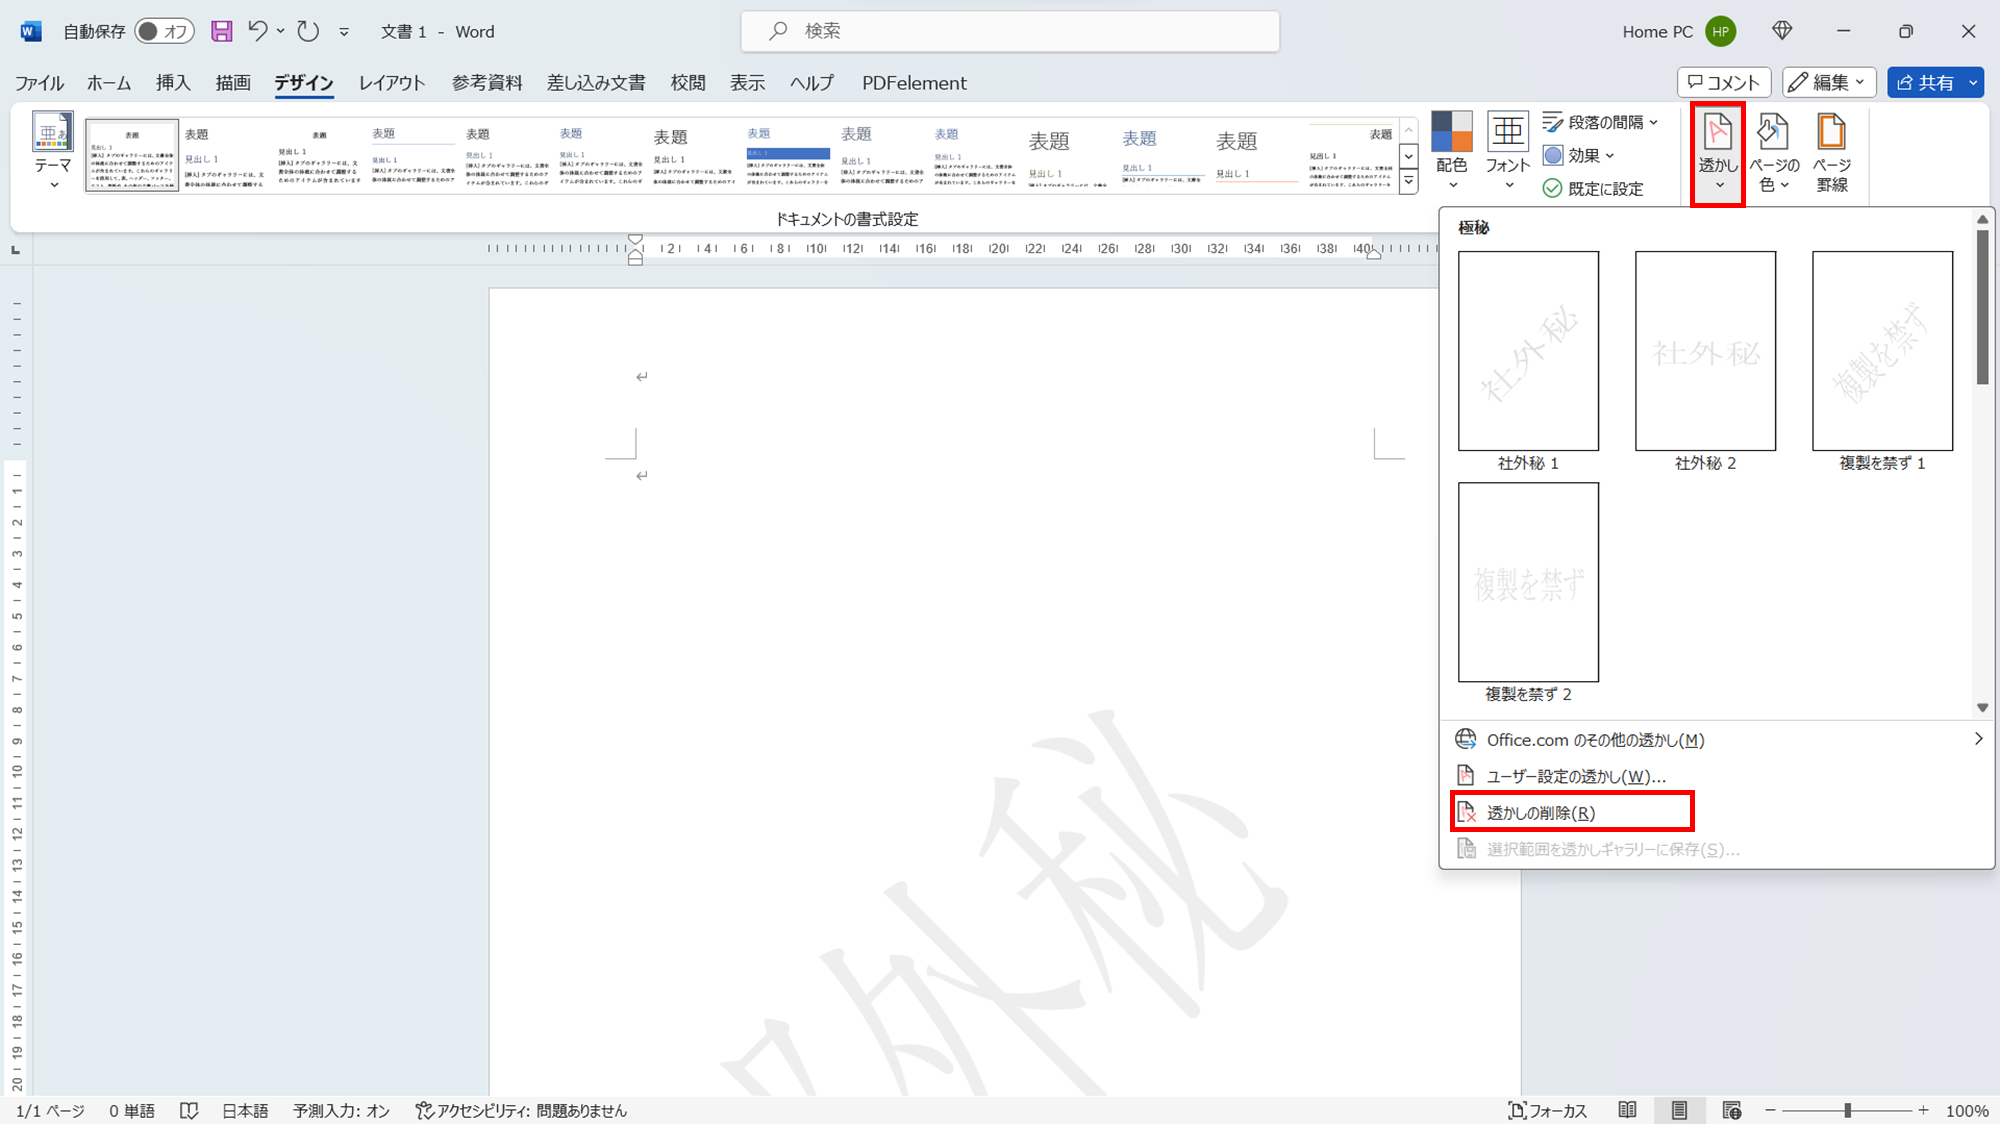Screen dimensions: 2000x1125
Task: Open the 校閲 tab
Action: tap(688, 83)
